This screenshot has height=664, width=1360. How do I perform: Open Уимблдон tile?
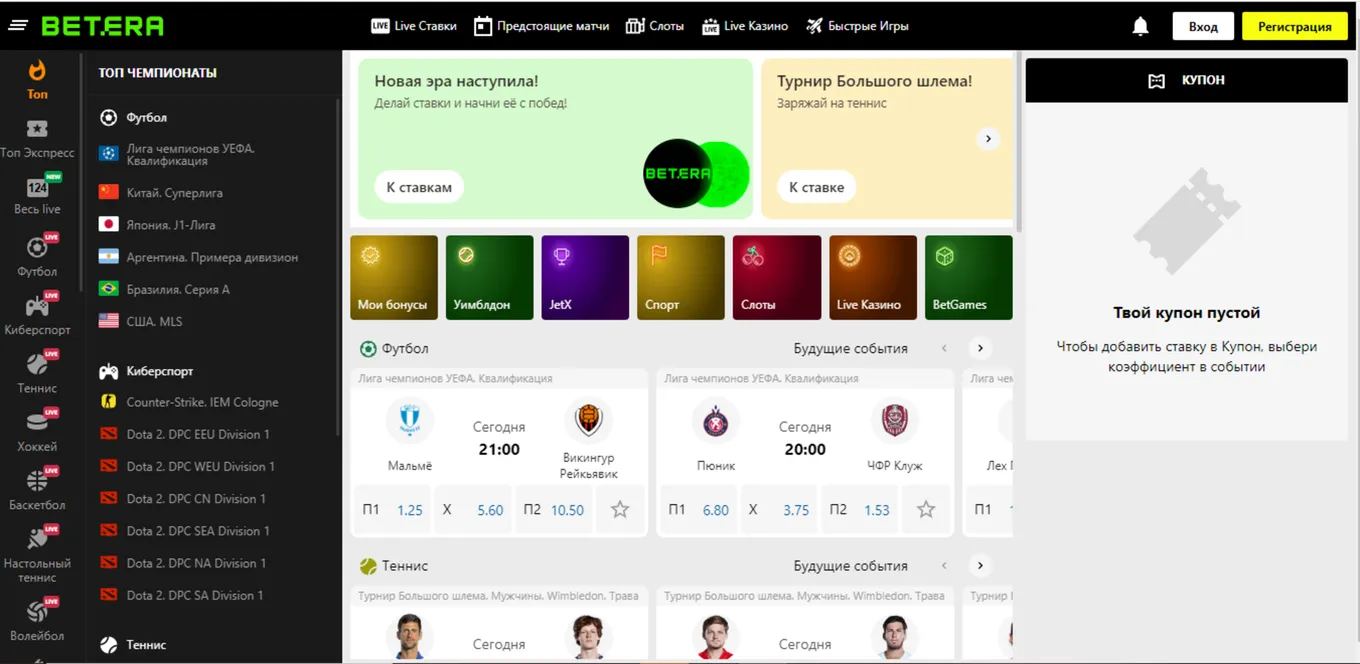pos(489,278)
